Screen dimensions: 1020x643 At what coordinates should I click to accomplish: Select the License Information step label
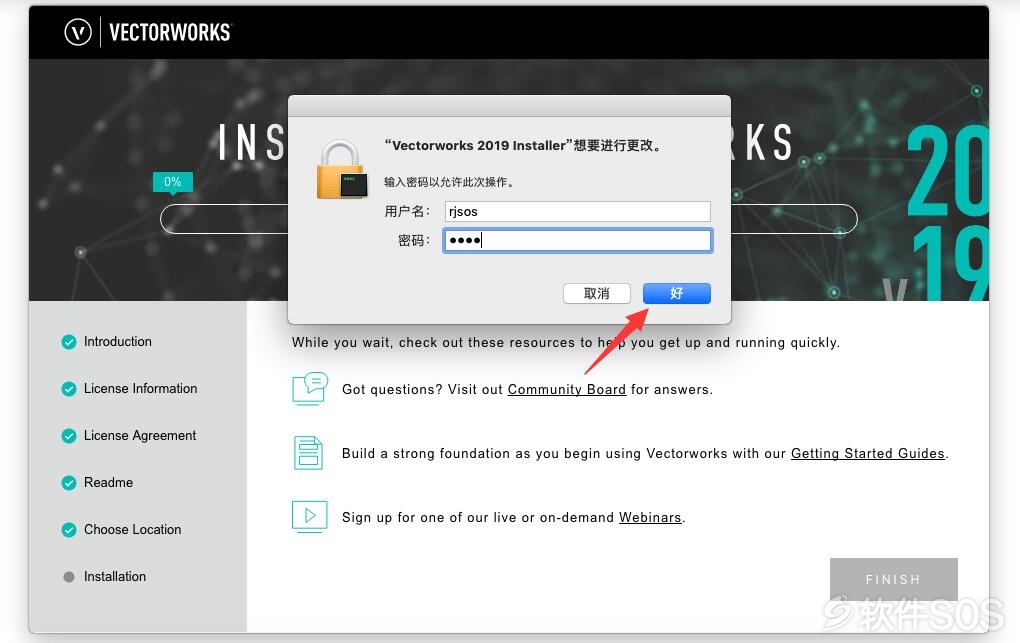click(x=141, y=389)
